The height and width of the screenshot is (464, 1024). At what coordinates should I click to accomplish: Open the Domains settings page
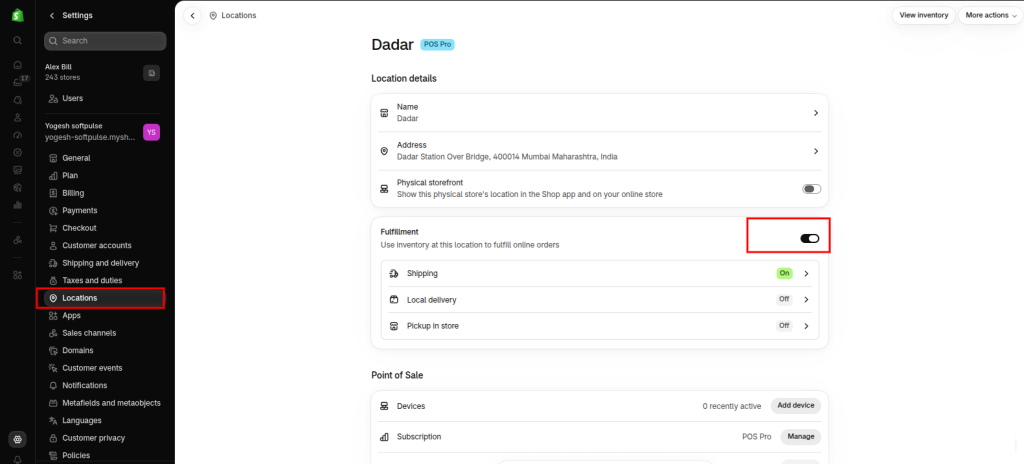(x=104, y=350)
